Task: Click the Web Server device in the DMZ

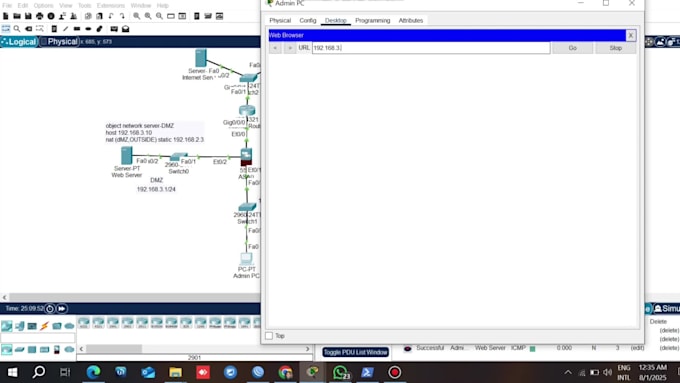Action: click(127, 156)
